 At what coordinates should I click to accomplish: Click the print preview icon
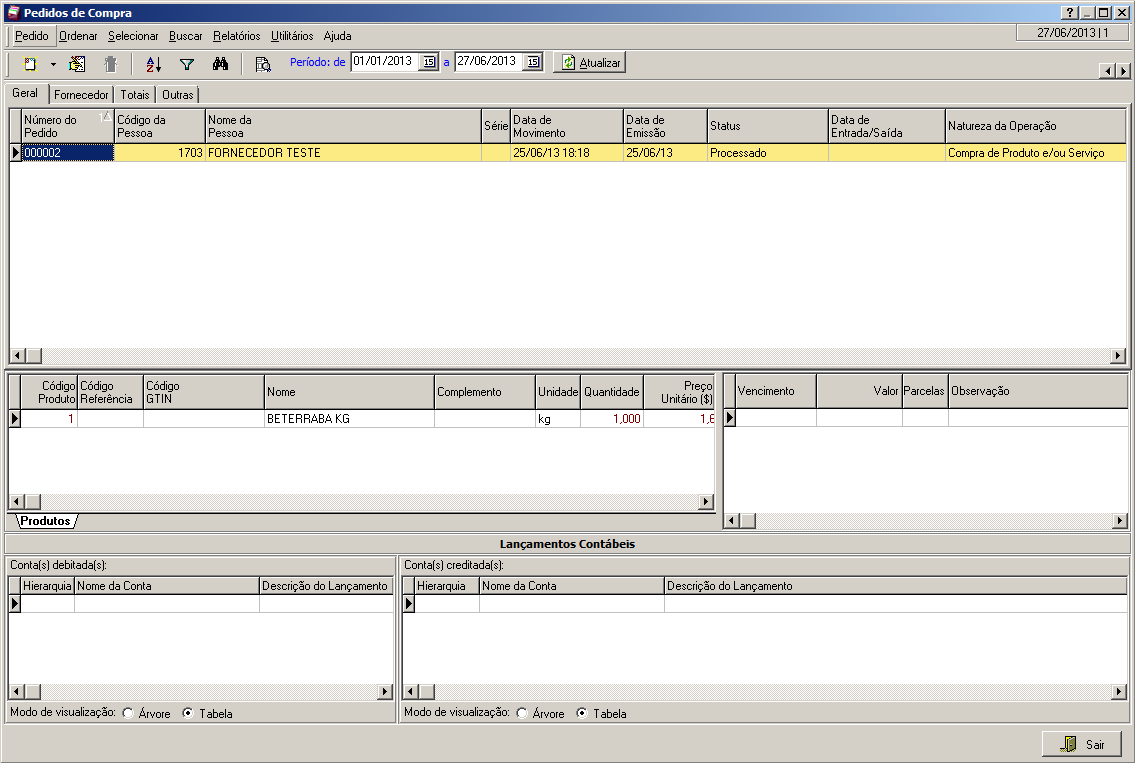263,63
